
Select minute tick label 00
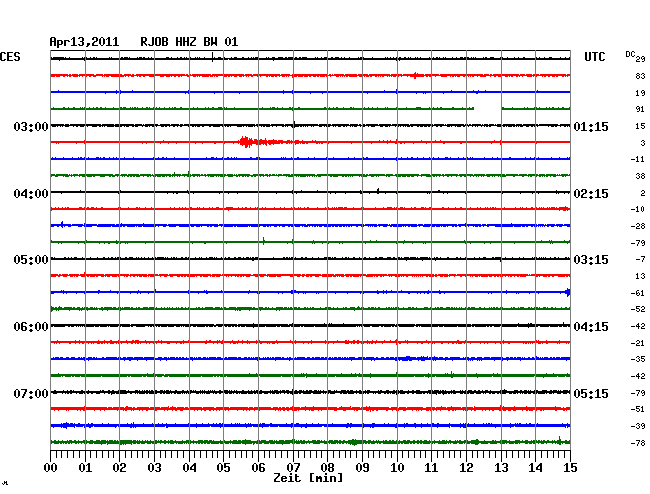(51, 467)
